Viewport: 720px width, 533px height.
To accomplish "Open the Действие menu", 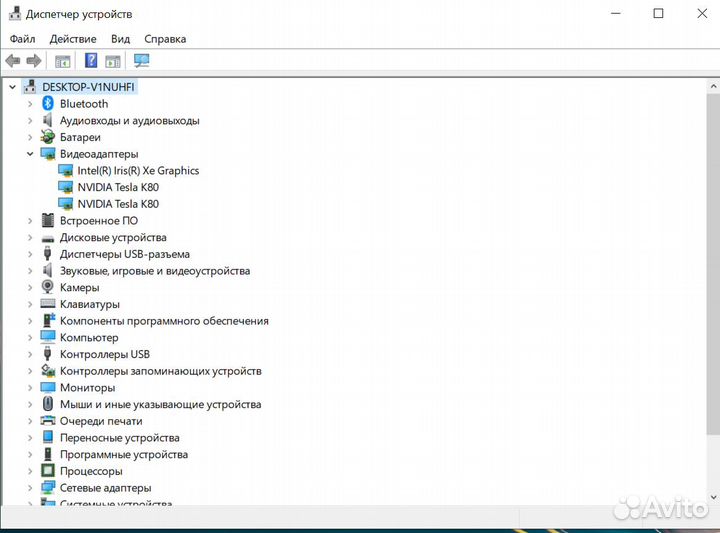I will click(73, 39).
